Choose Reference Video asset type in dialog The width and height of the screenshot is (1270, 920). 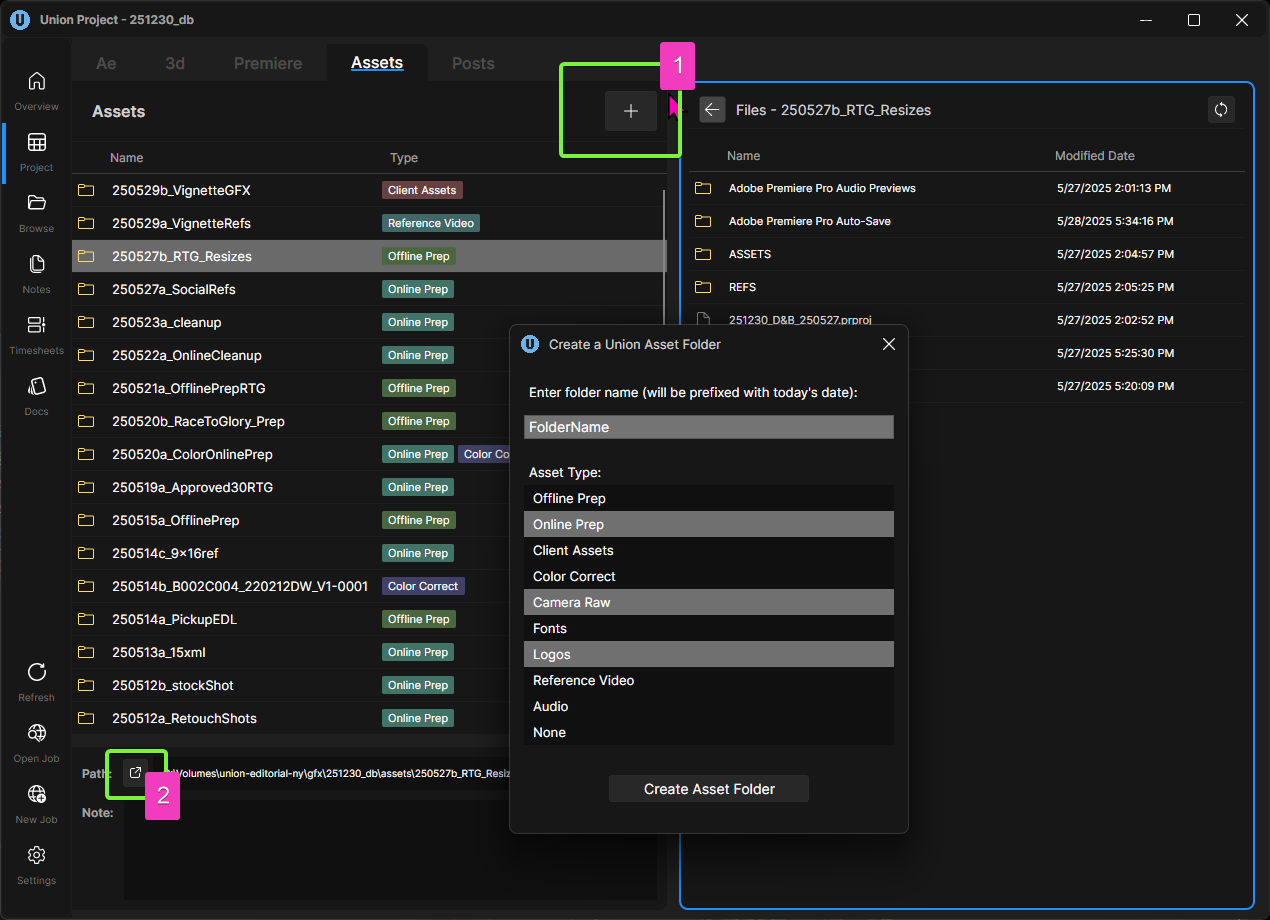(x=709, y=680)
